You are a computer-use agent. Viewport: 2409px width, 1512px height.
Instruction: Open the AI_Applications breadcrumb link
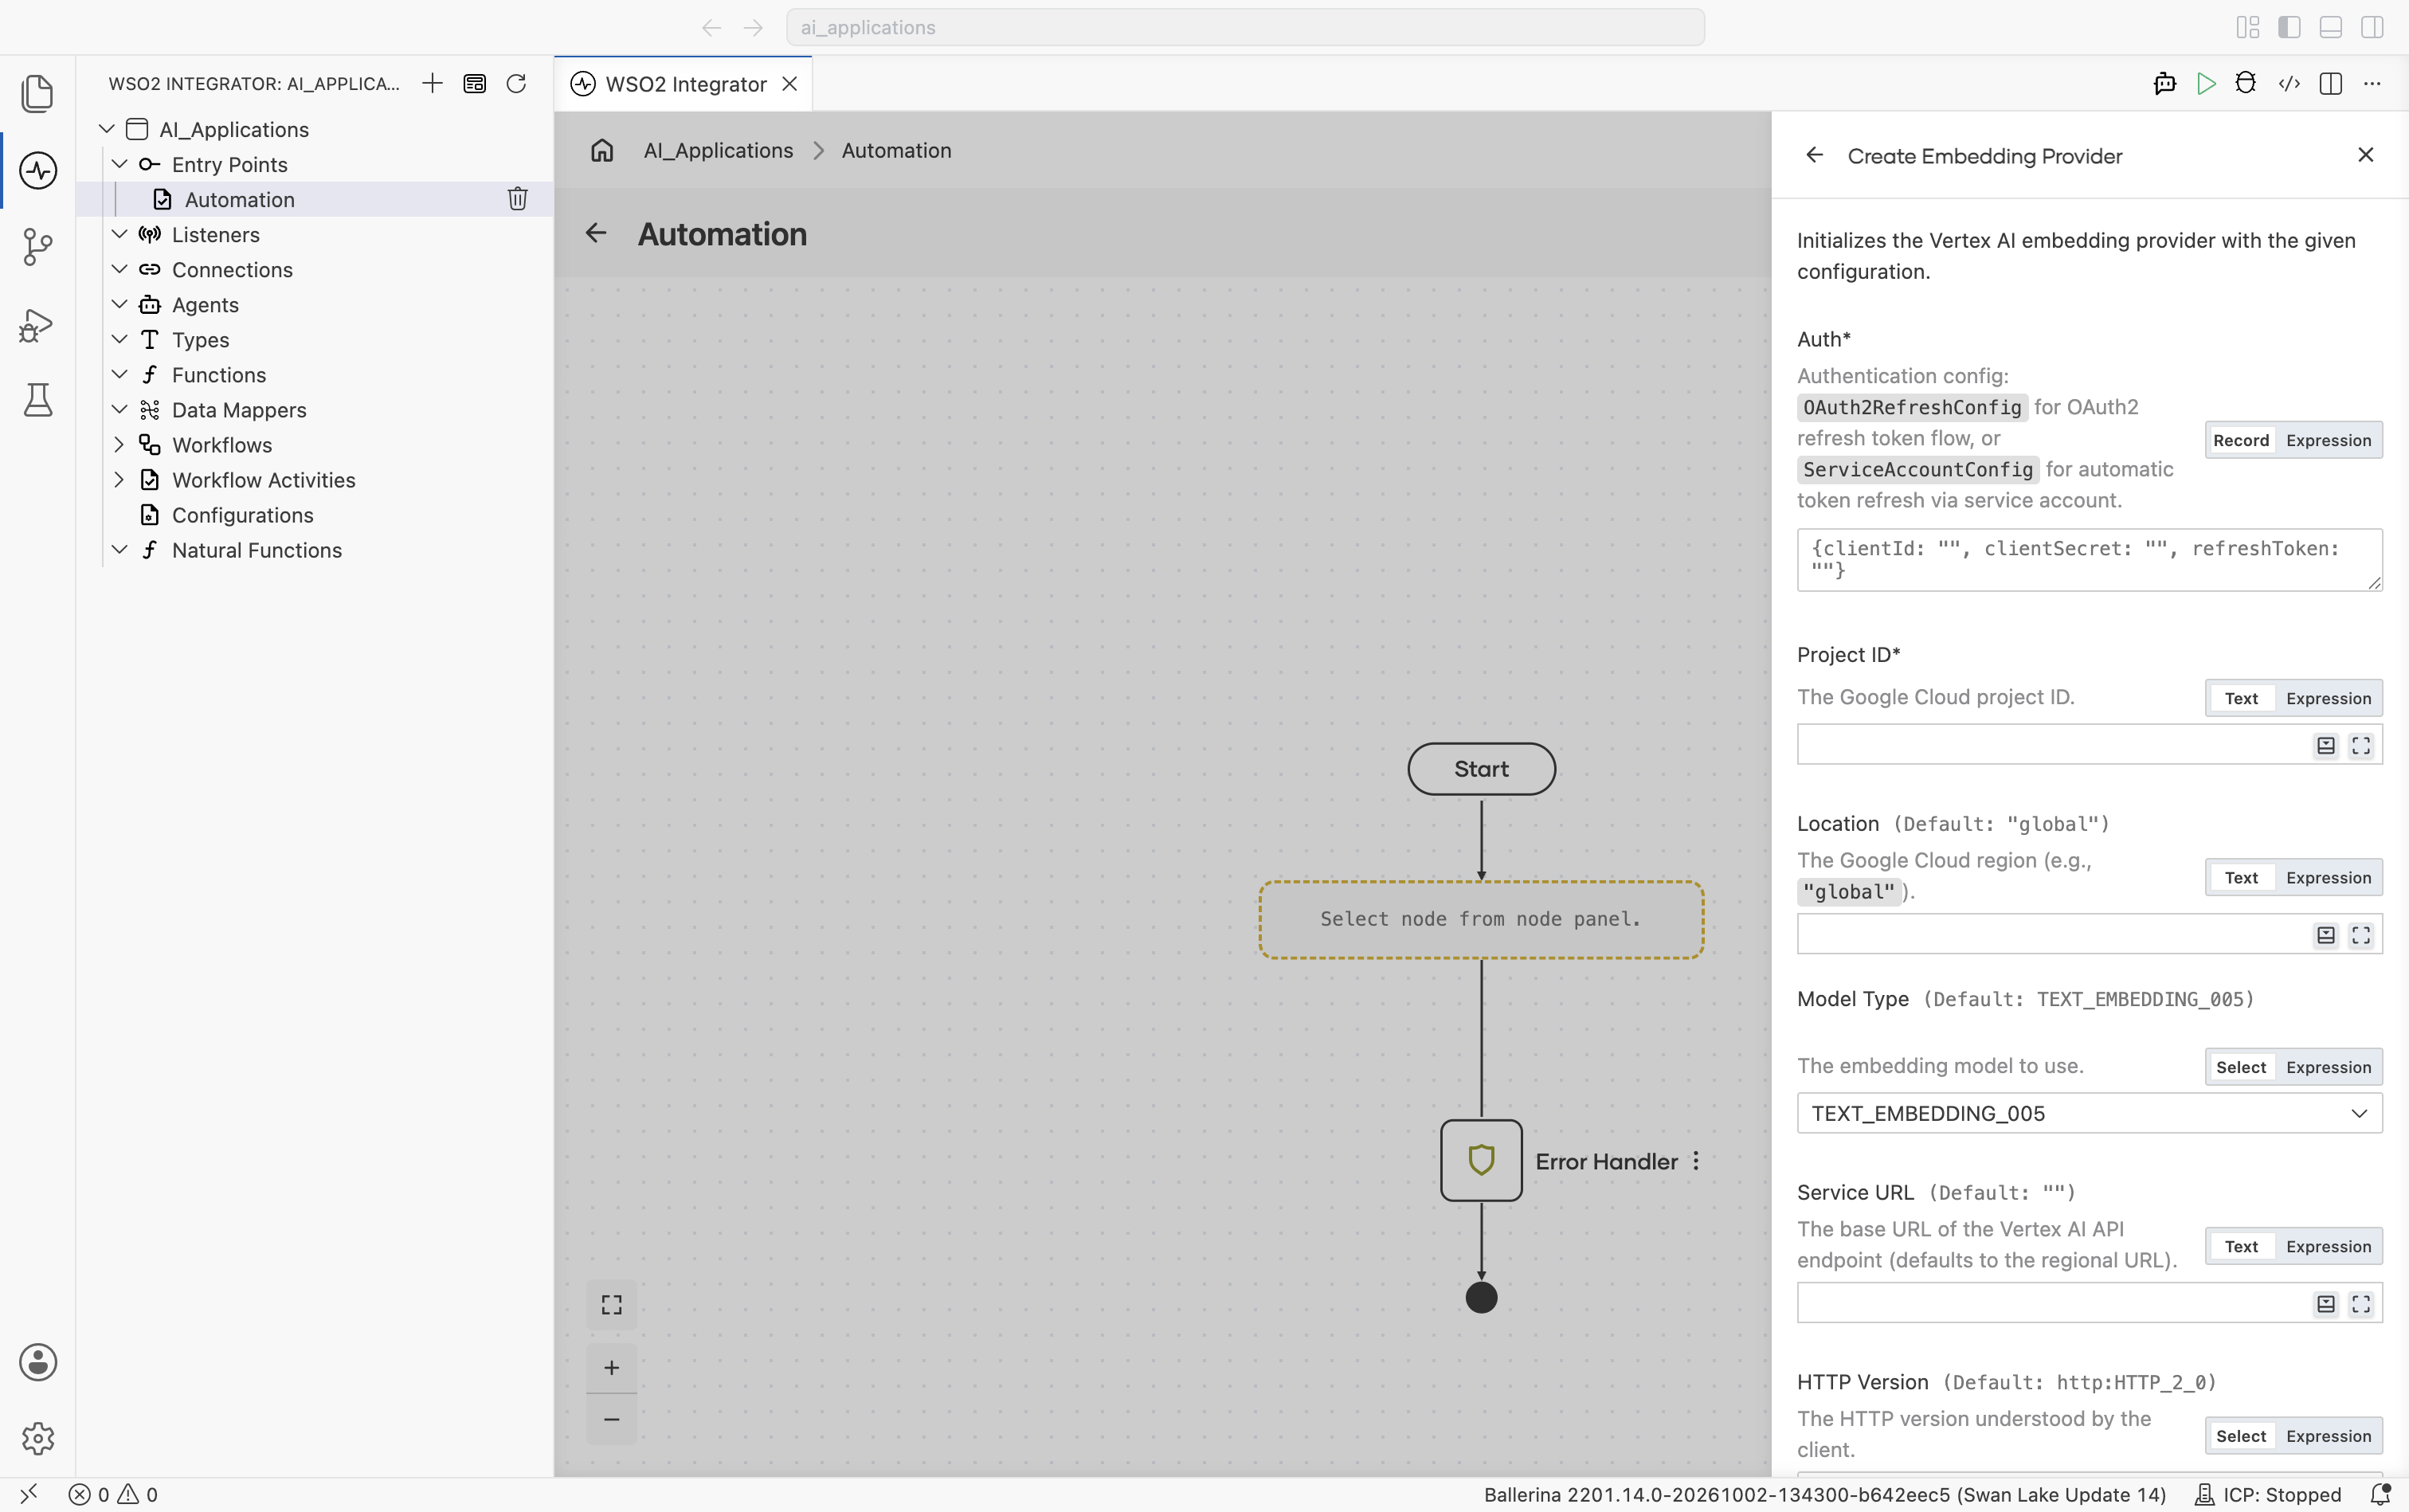tap(718, 150)
